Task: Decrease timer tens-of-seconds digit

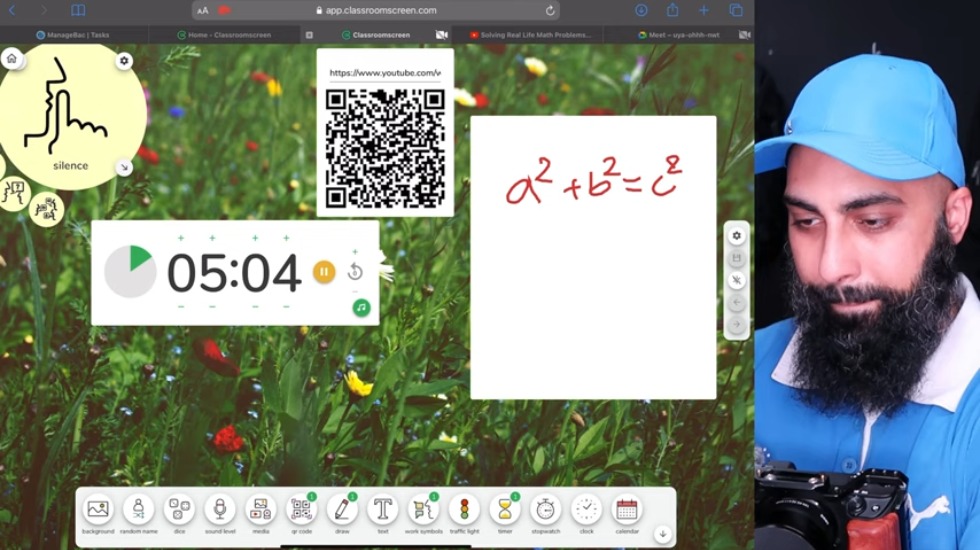Action: coord(255,307)
